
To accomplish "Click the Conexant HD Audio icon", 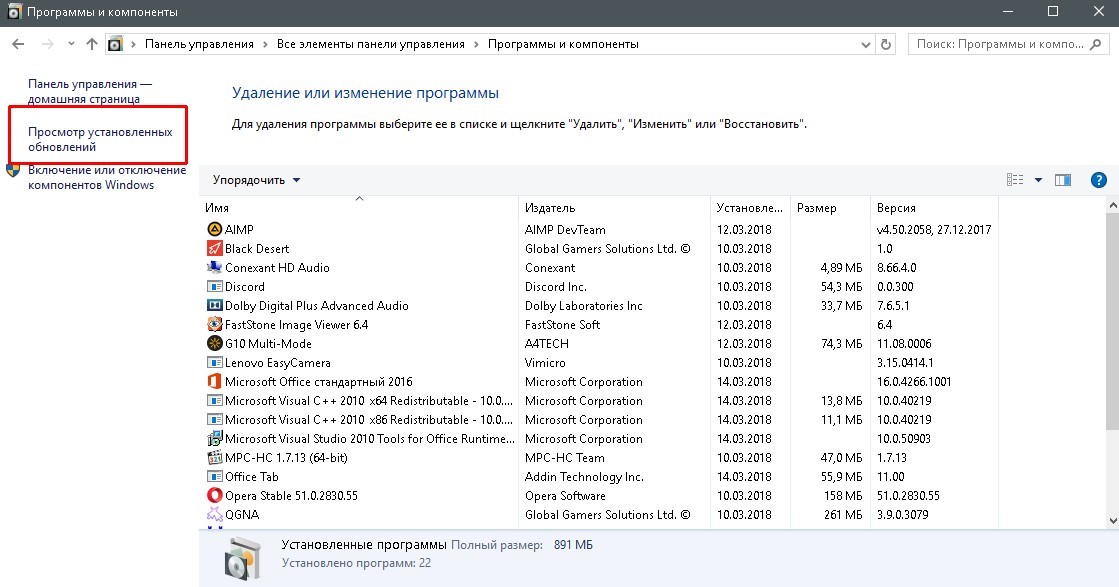I will pyautogui.click(x=214, y=267).
